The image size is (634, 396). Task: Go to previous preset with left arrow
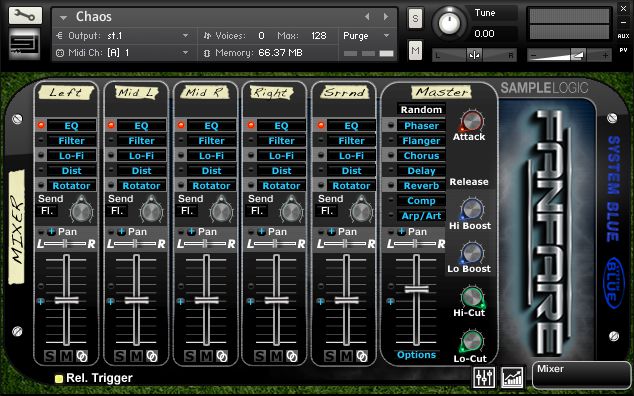(367, 17)
